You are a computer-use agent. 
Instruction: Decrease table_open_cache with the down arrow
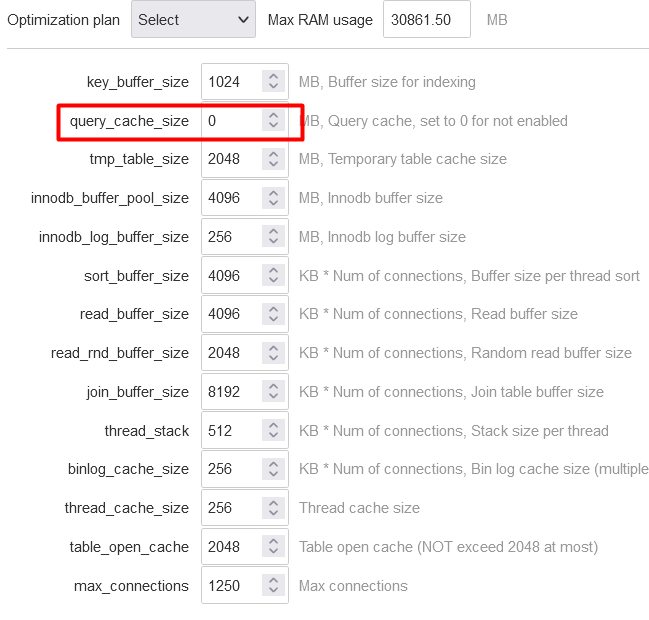273,551
